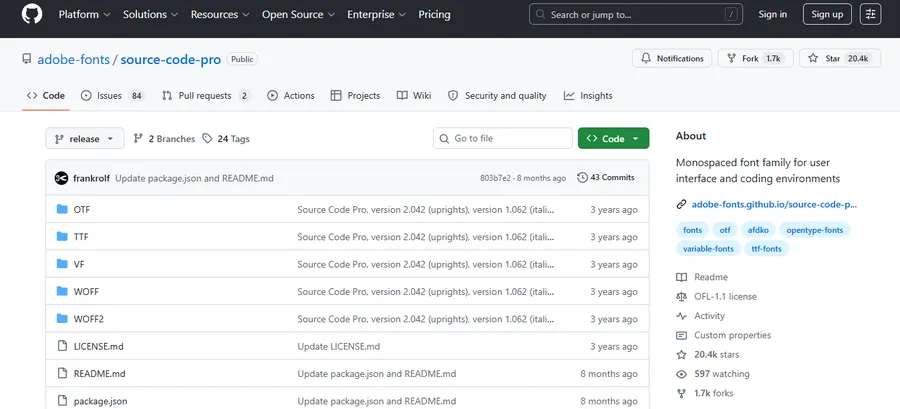Click the Update LICENSE.md commit message
The height and width of the screenshot is (409, 900).
(339, 346)
